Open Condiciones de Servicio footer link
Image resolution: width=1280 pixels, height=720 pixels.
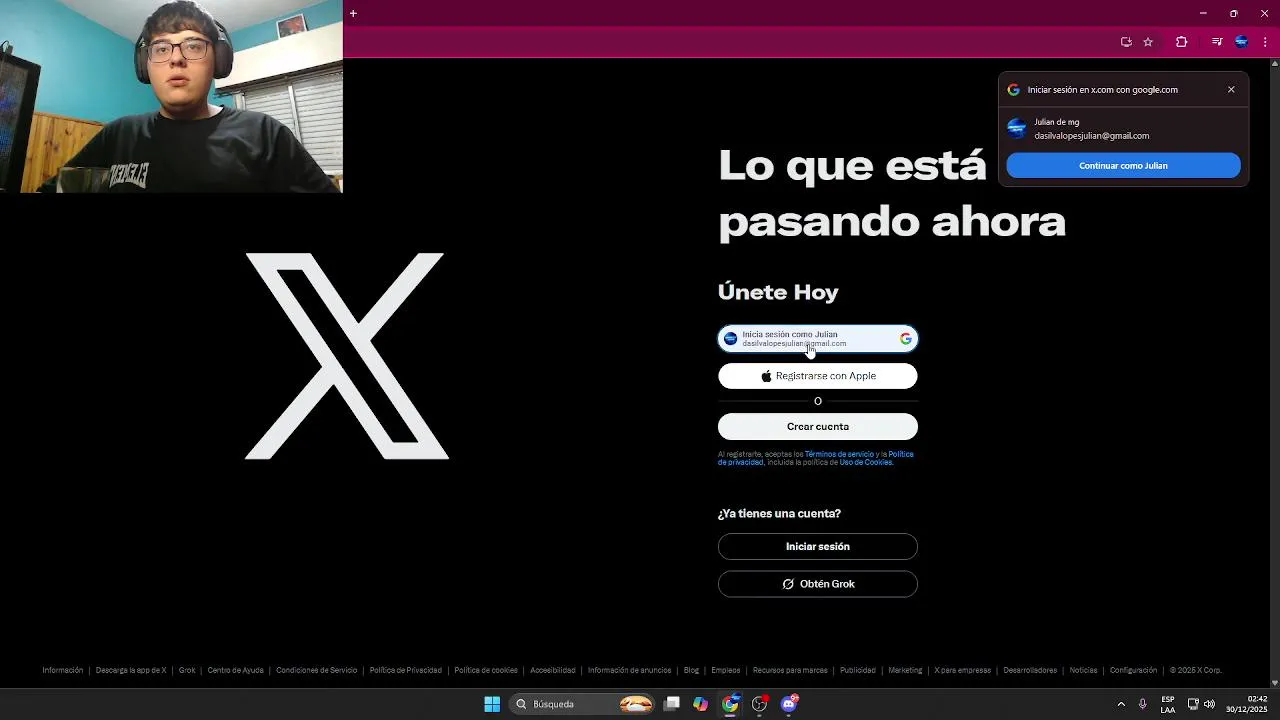[316, 670]
